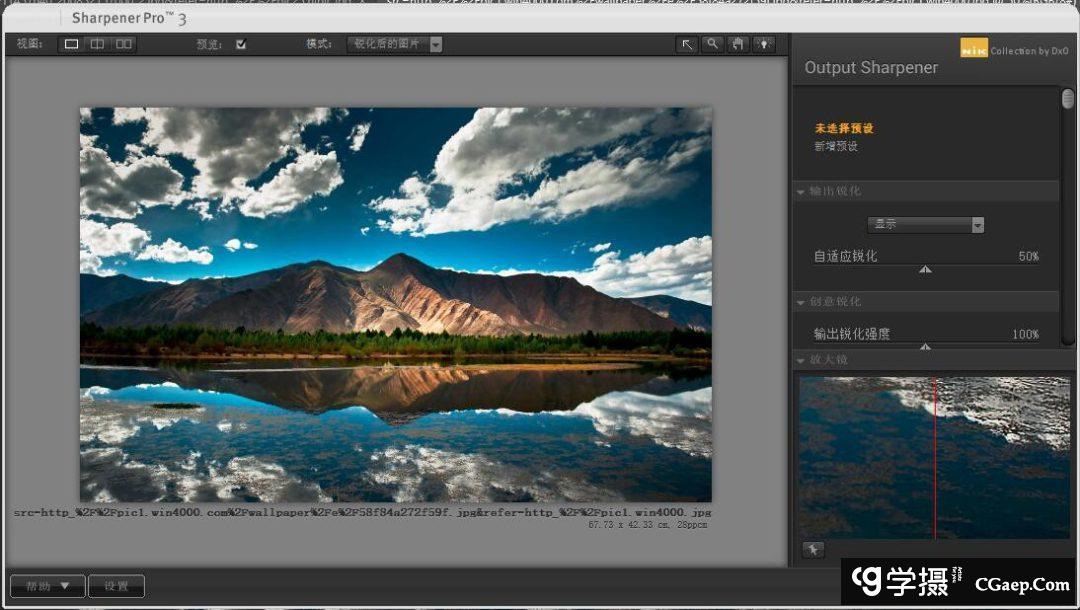1080x610 pixels.
Task: Click the lightbulb background color icon
Action: point(764,44)
